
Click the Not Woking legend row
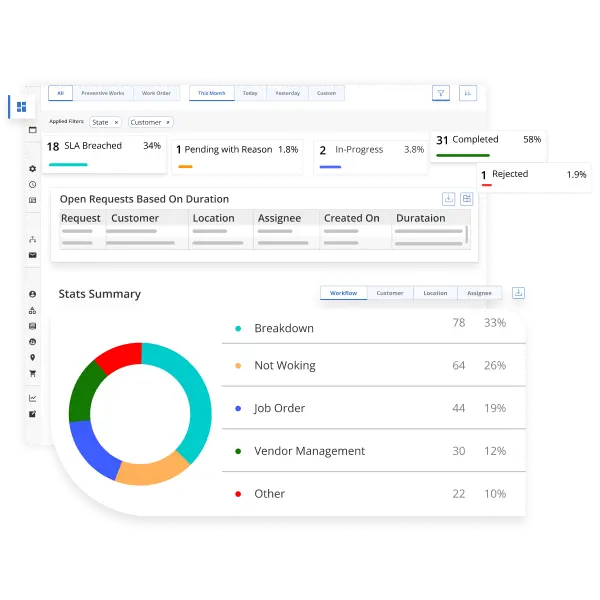(373, 365)
